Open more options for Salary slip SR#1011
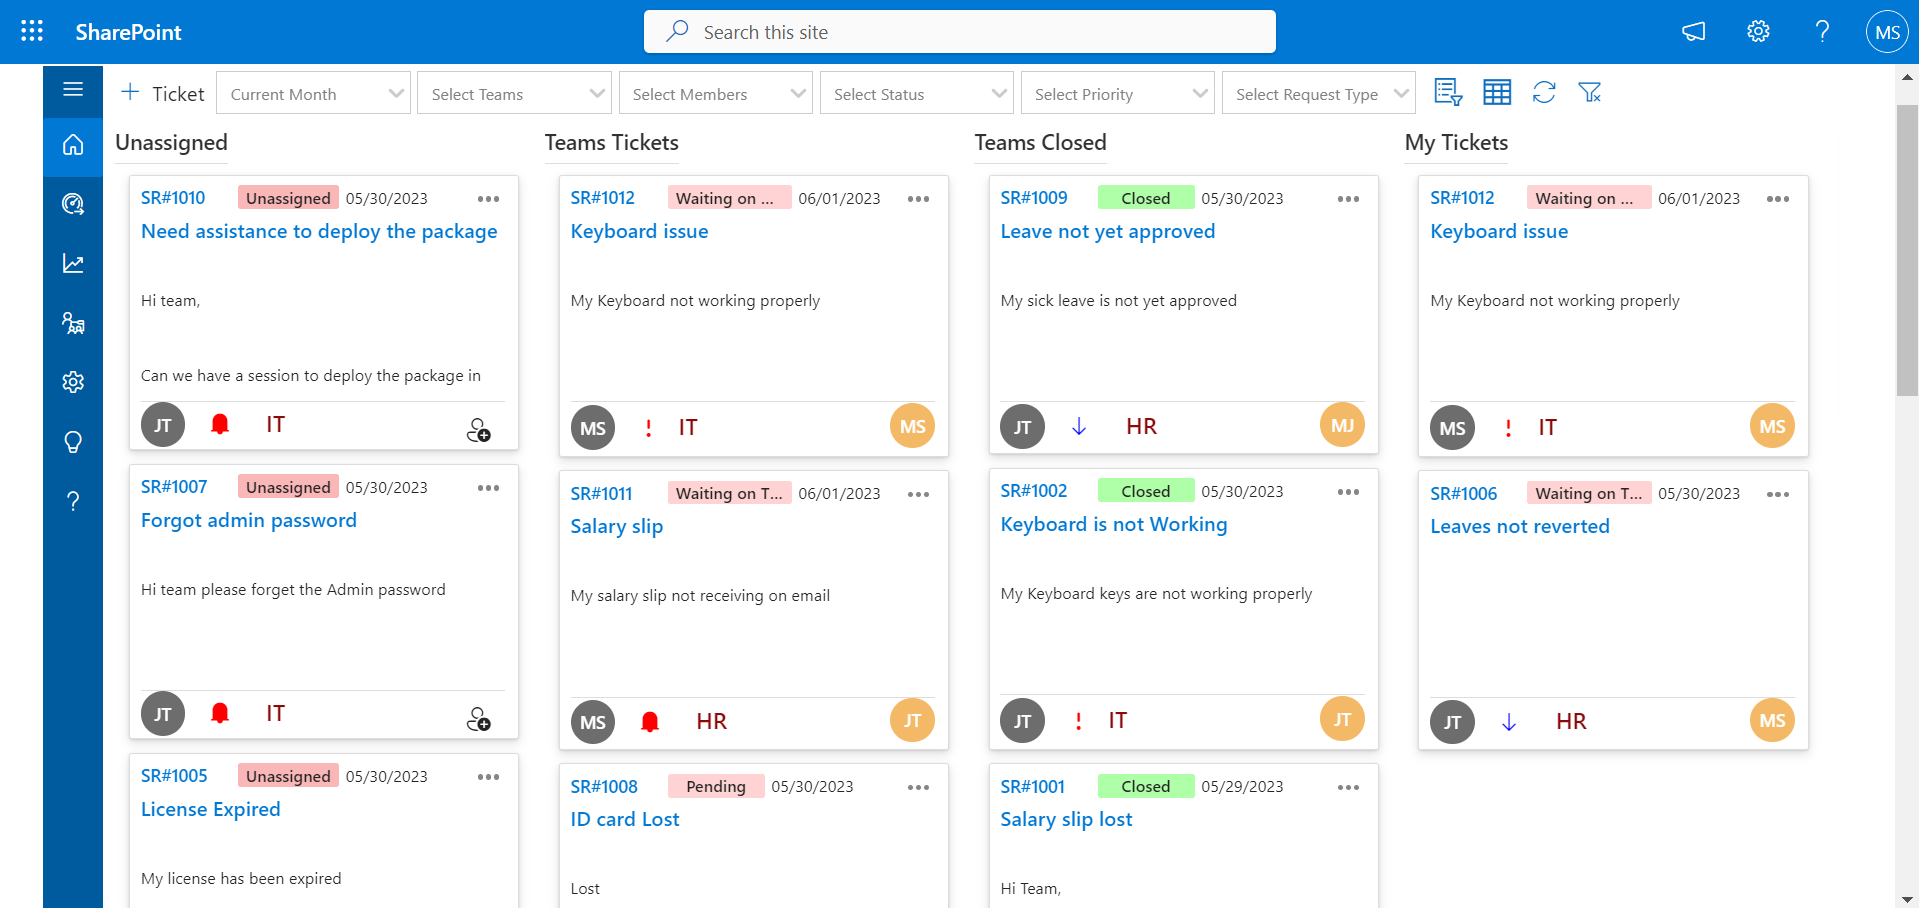Image resolution: width=1919 pixels, height=908 pixels. 918,494
